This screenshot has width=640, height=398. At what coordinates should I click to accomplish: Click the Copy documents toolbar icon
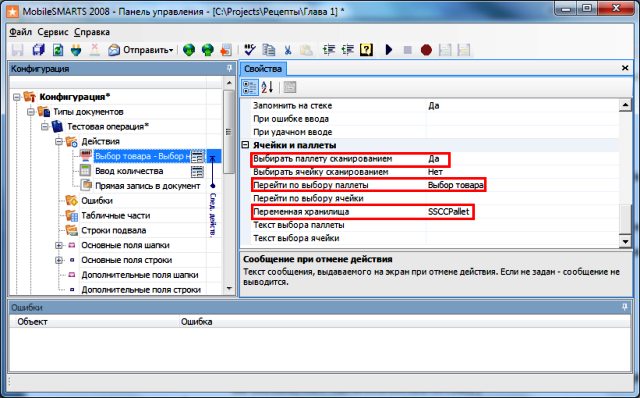click(269, 50)
